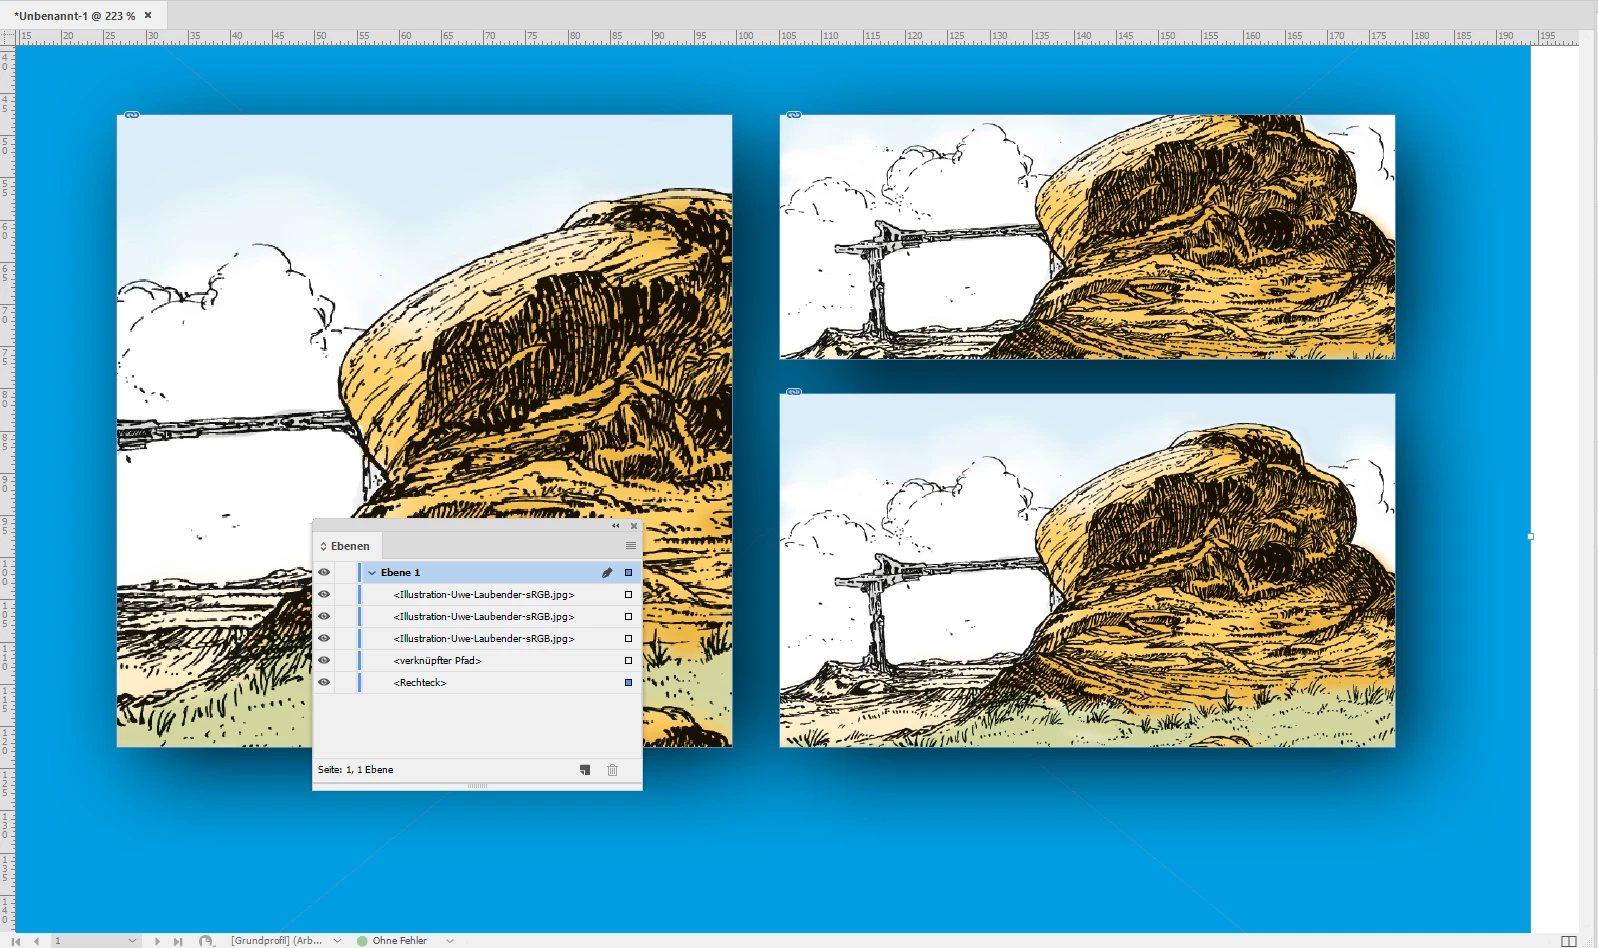Hide middle Illustration-Uwe-Laubender-sRGB.jpg object eye
Screen dimensions: 1598x948
click(x=324, y=617)
